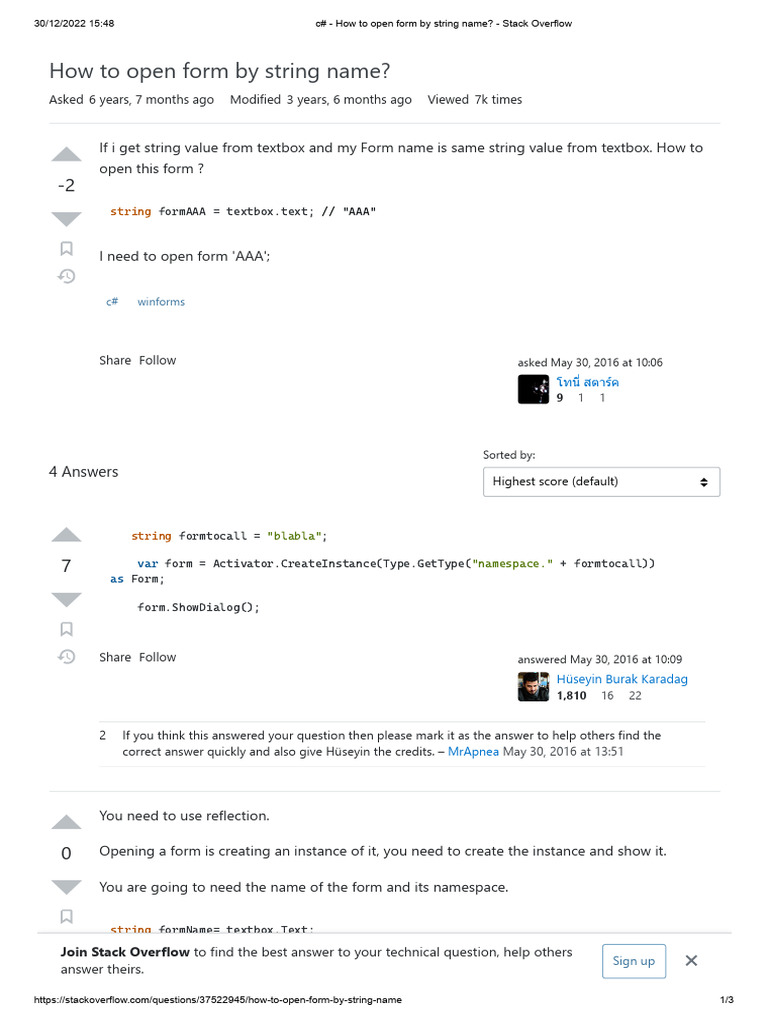
Task: Downvote the question with -2 score
Action: [x=66, y=218]
